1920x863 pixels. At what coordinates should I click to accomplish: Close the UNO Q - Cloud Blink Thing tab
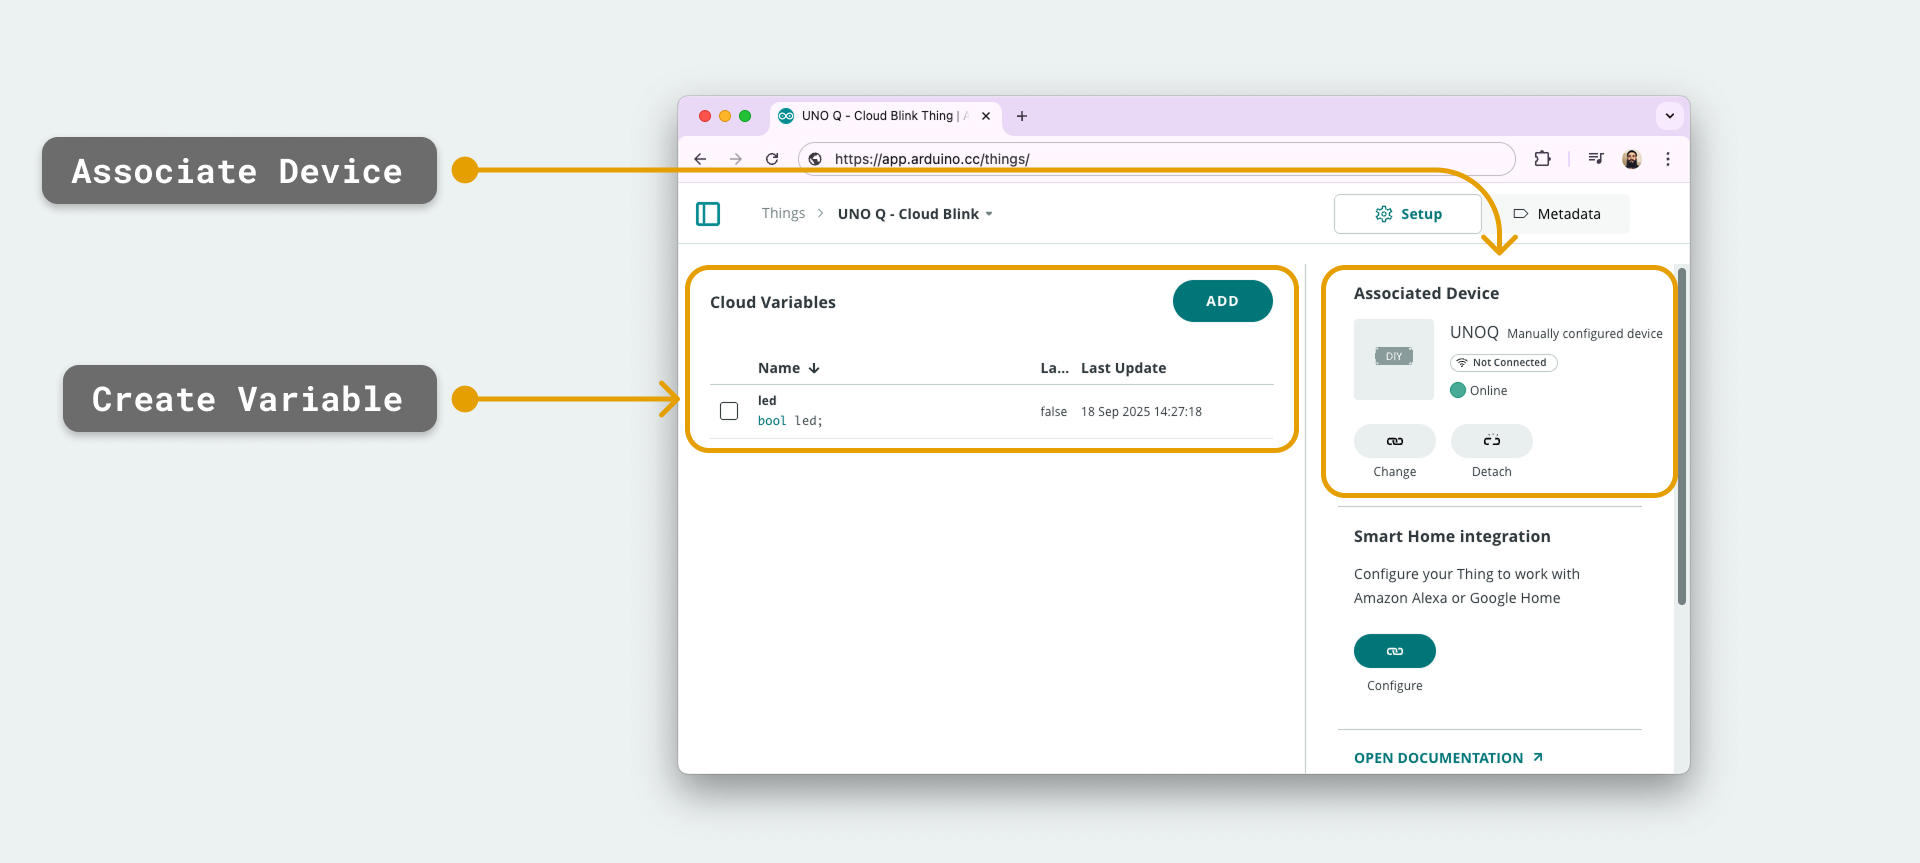point(986,116)
